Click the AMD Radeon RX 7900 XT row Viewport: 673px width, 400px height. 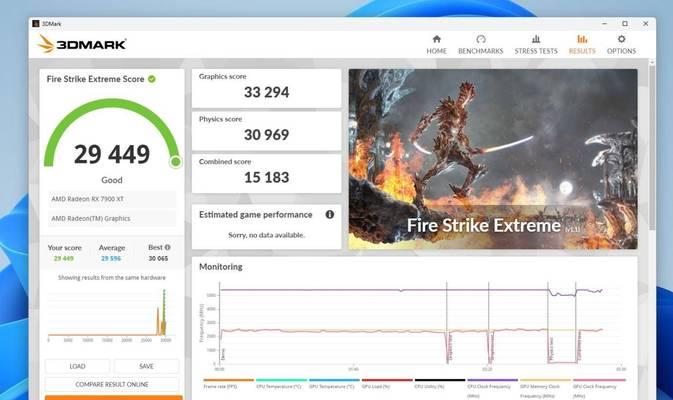point(112,199)
